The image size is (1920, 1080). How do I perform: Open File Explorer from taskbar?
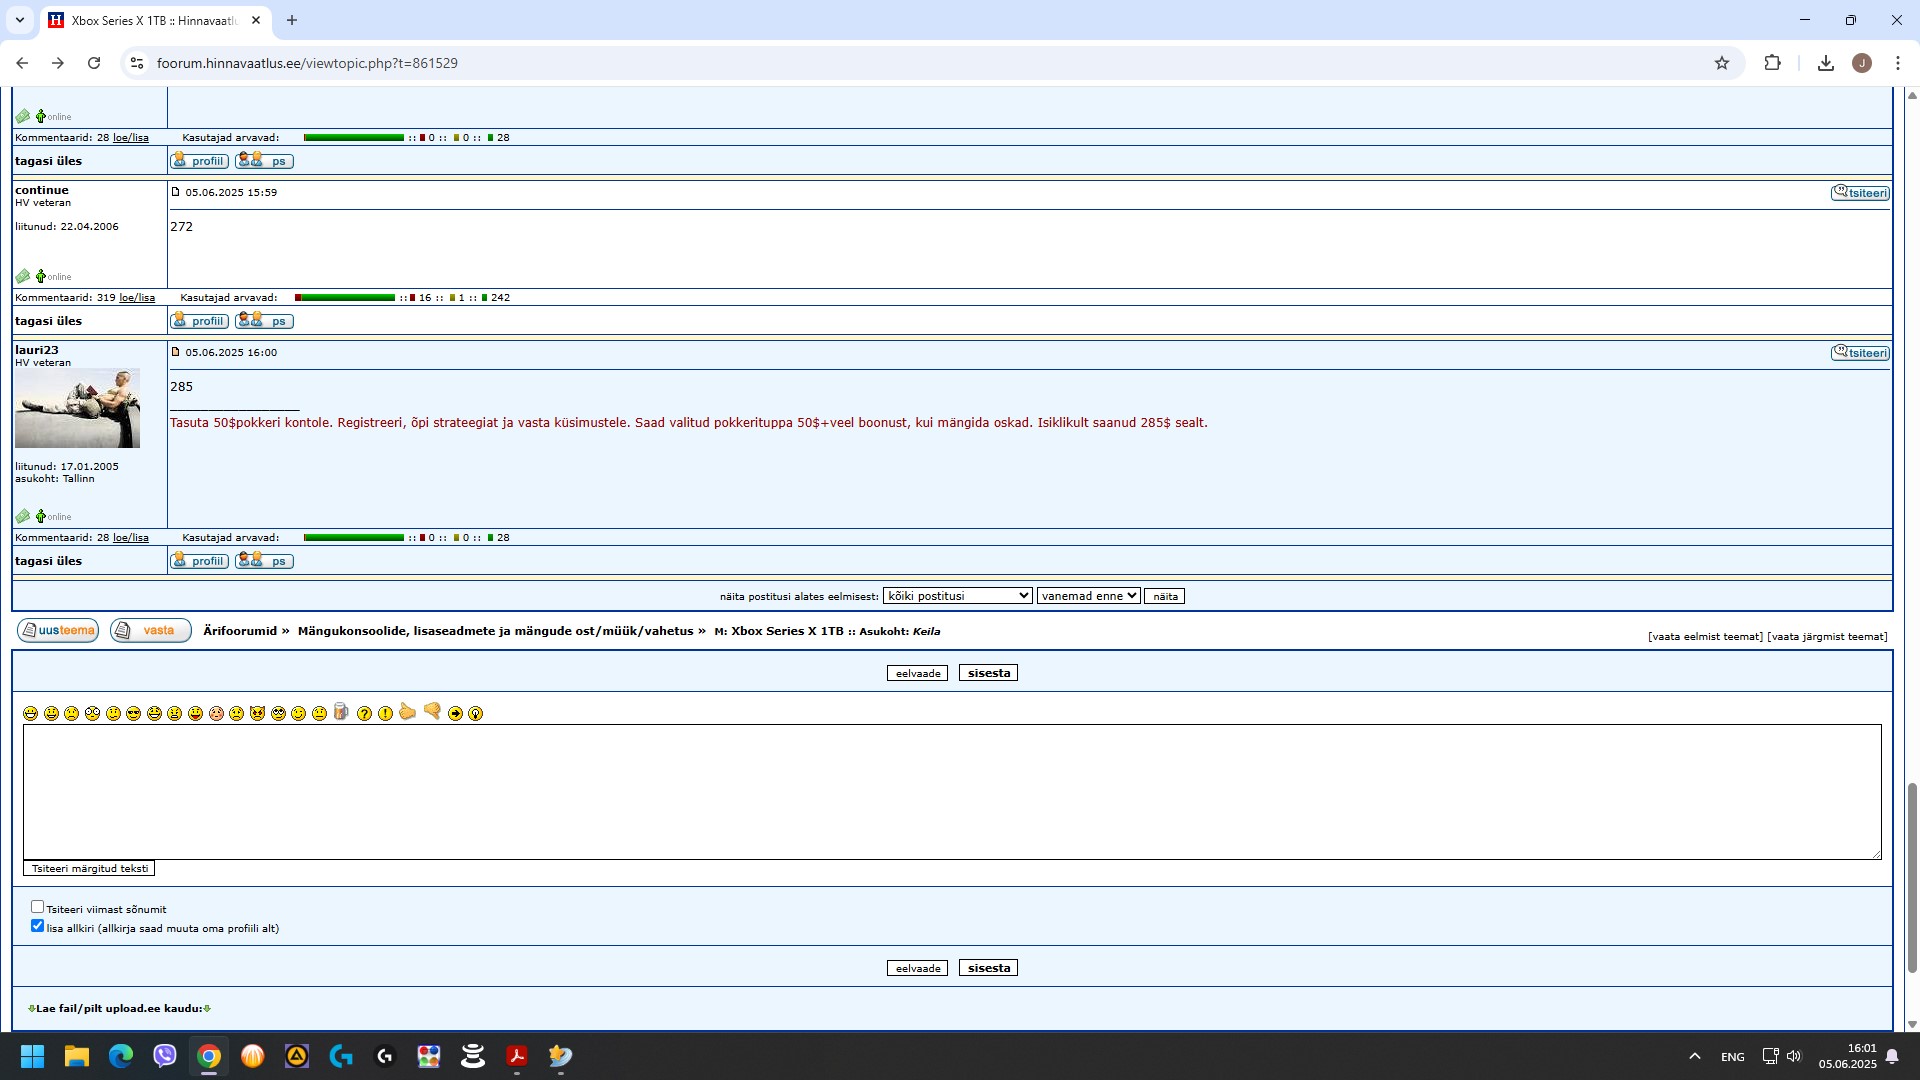click(x=77, y=1056)
